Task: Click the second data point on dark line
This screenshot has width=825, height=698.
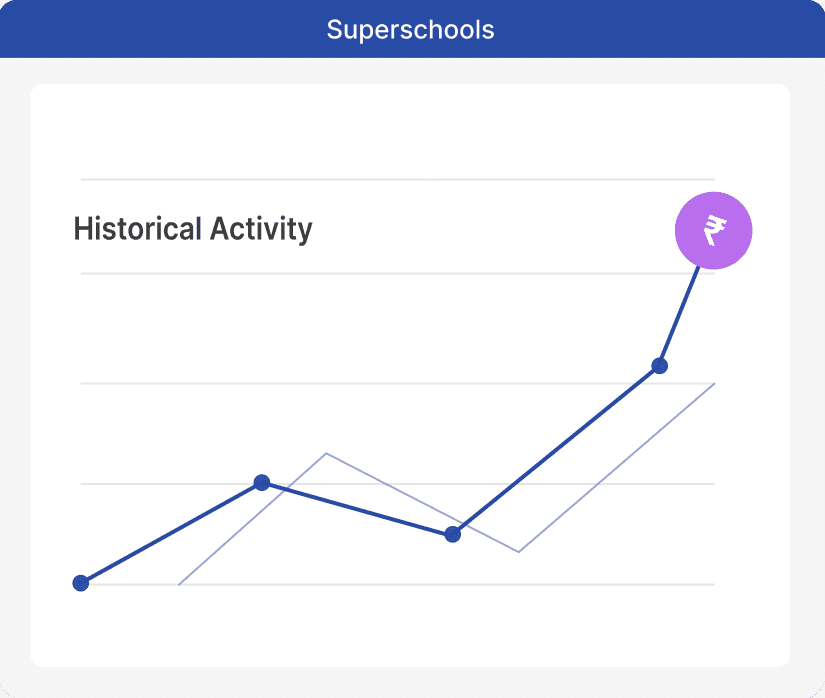Action: point(262,483)
